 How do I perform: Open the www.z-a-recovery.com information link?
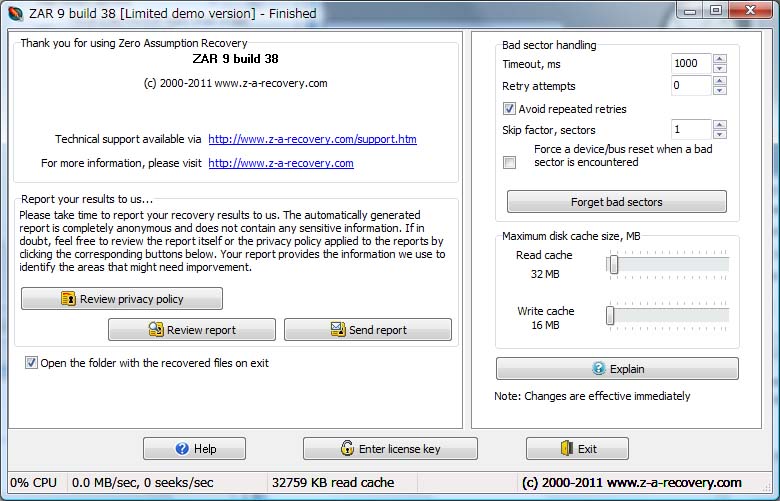point(281,163)
